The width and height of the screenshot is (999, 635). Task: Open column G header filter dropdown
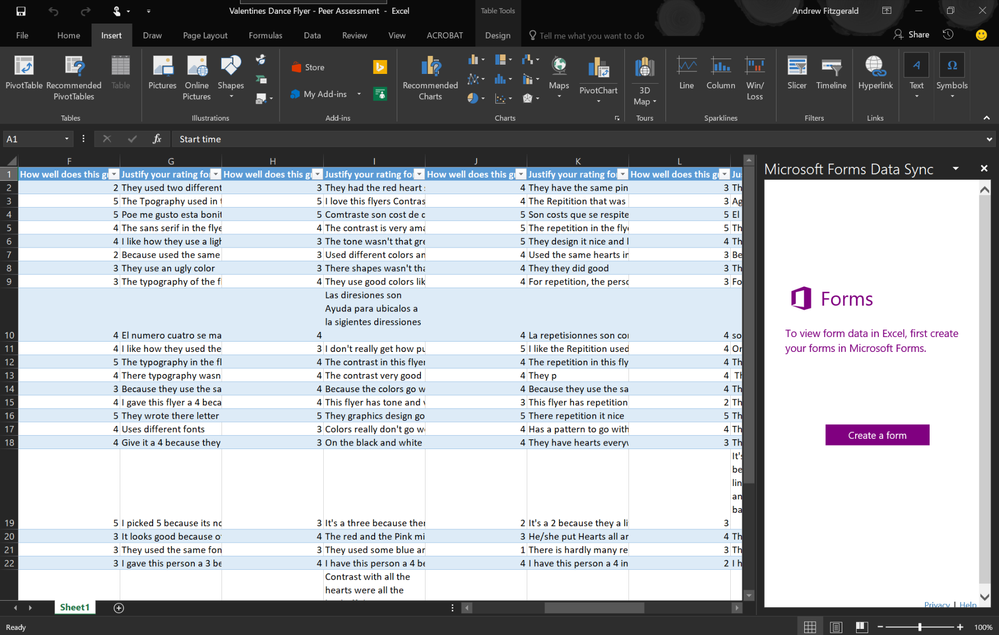(215, 174)
